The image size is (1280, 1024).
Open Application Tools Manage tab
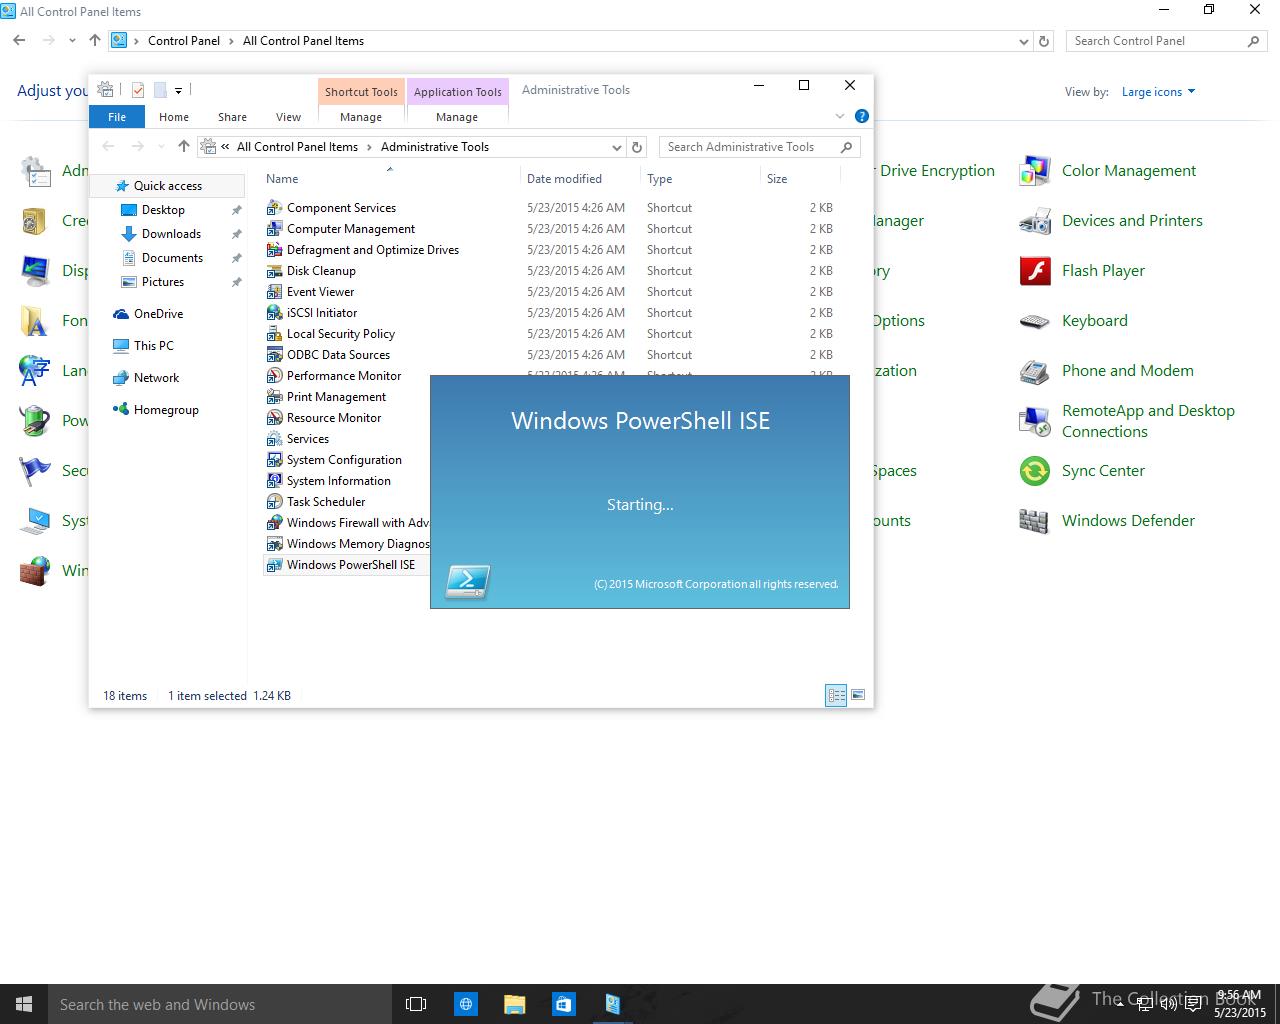(457, 117)
